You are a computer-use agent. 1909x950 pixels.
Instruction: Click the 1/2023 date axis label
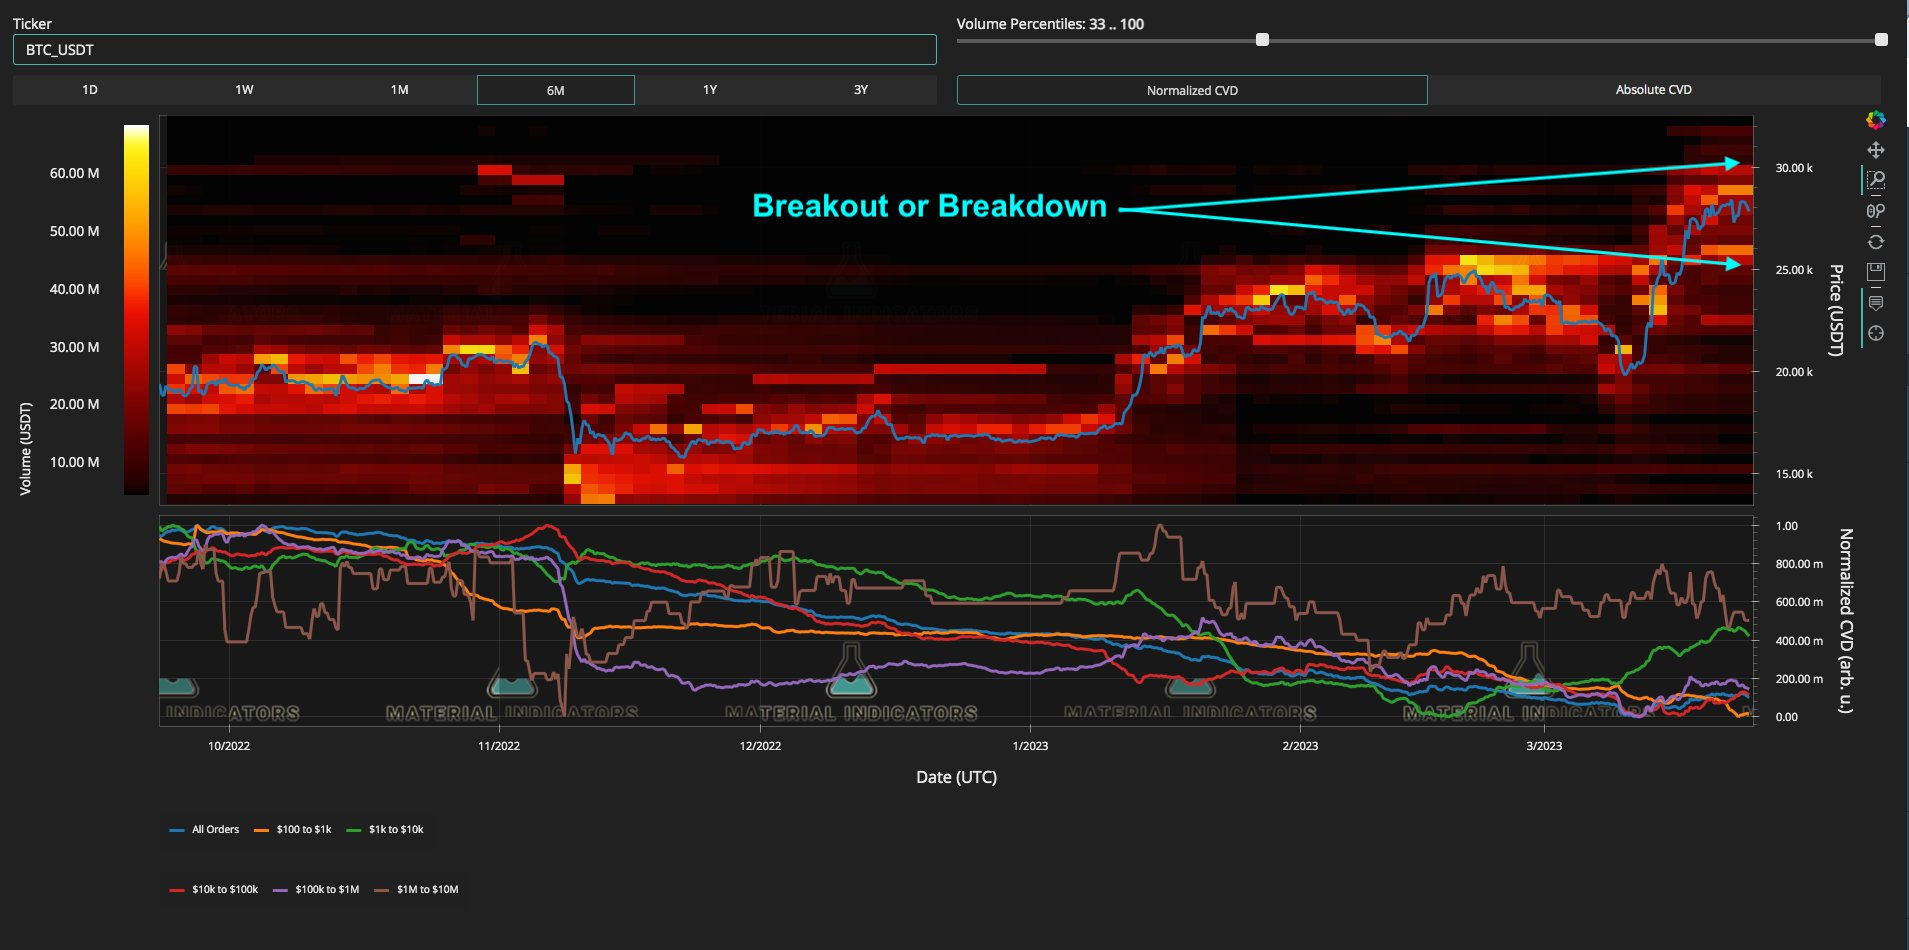[x=1030, y=746]
